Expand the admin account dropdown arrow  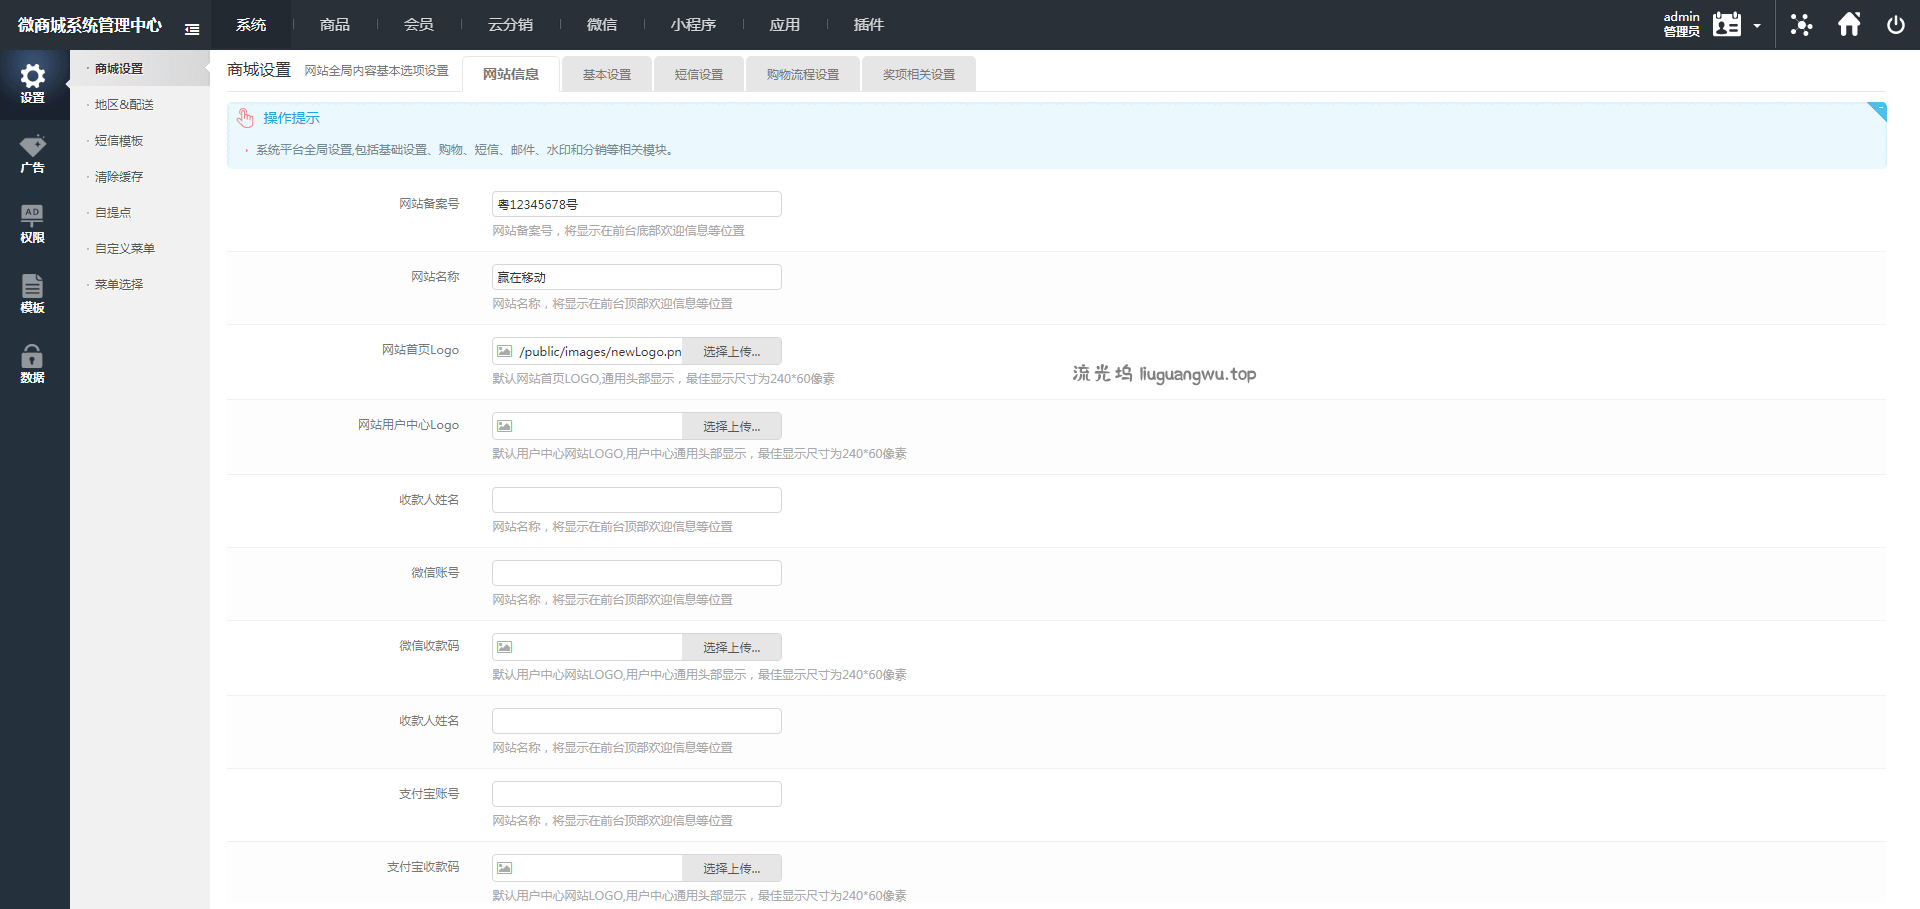[1757, 26]
